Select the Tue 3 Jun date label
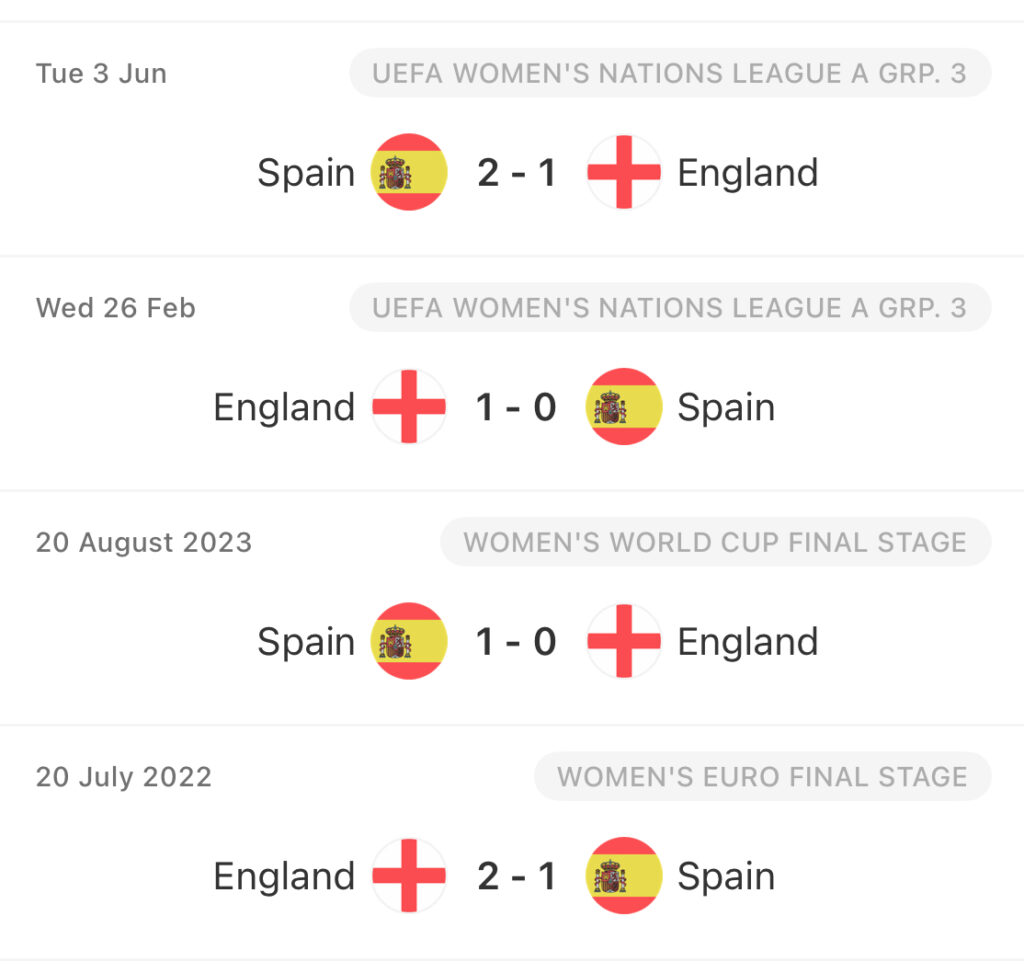The width and height of the screenshot is (1024, 973). [x=101, y=73]
